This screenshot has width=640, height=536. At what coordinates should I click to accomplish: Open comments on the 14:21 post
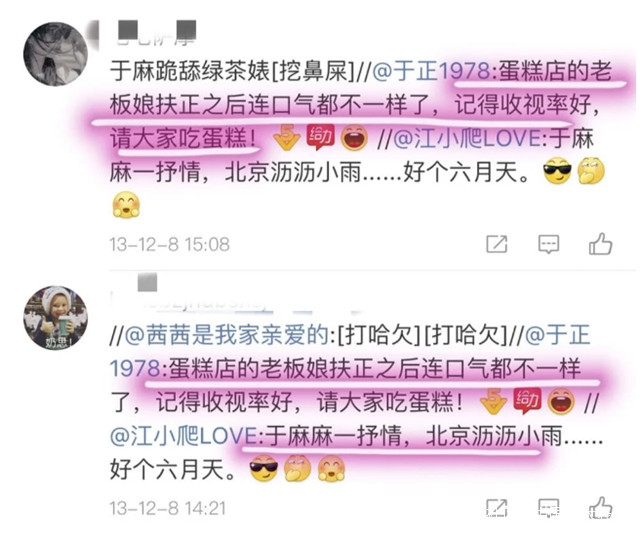pyautogui.click(x=548, y=508)
